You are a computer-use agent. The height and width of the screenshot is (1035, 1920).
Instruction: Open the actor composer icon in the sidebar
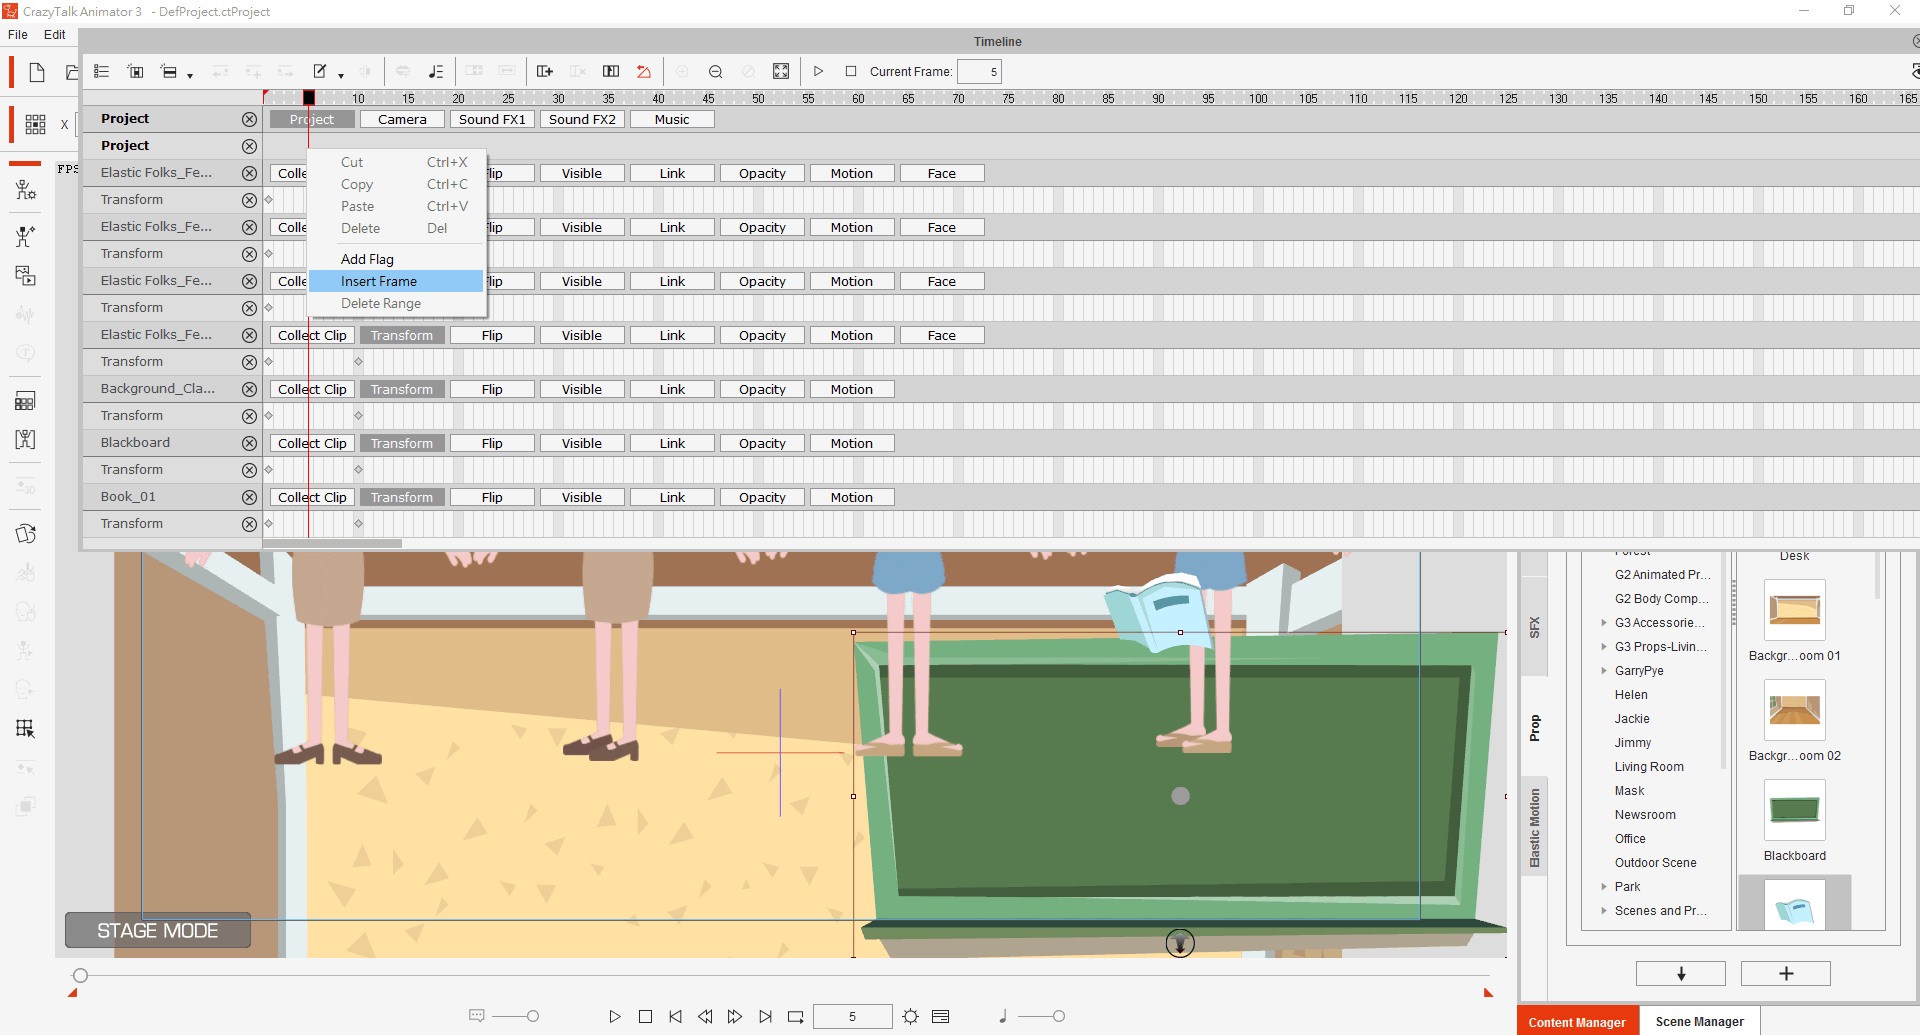(26, 190)
